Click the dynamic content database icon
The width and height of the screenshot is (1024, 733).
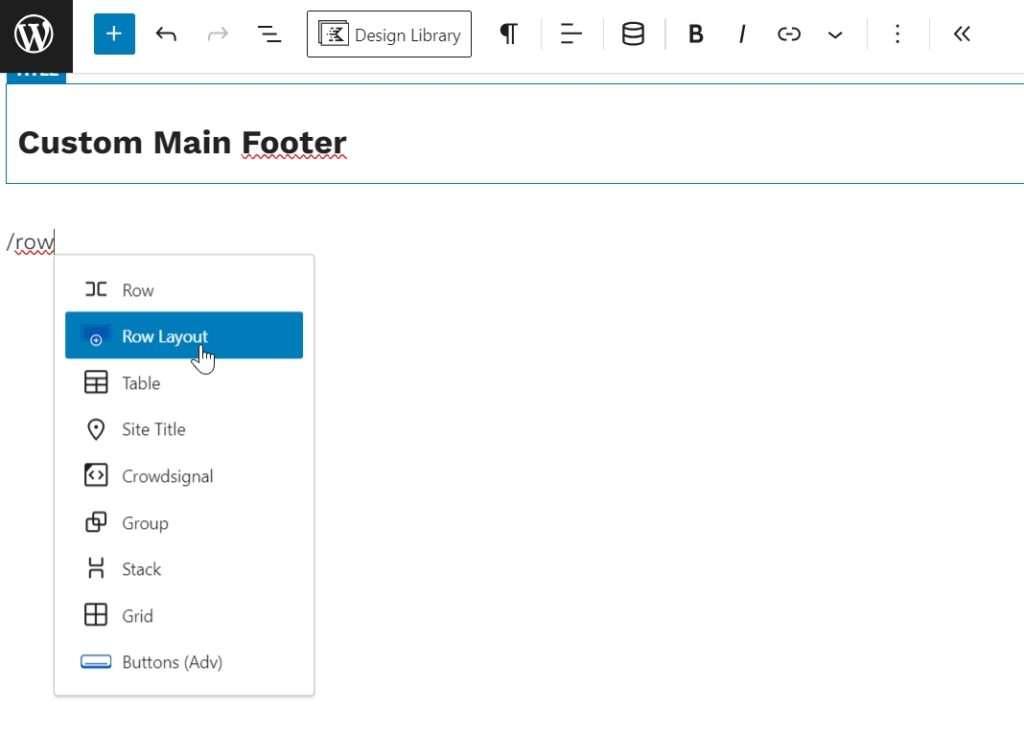[633, 35]
